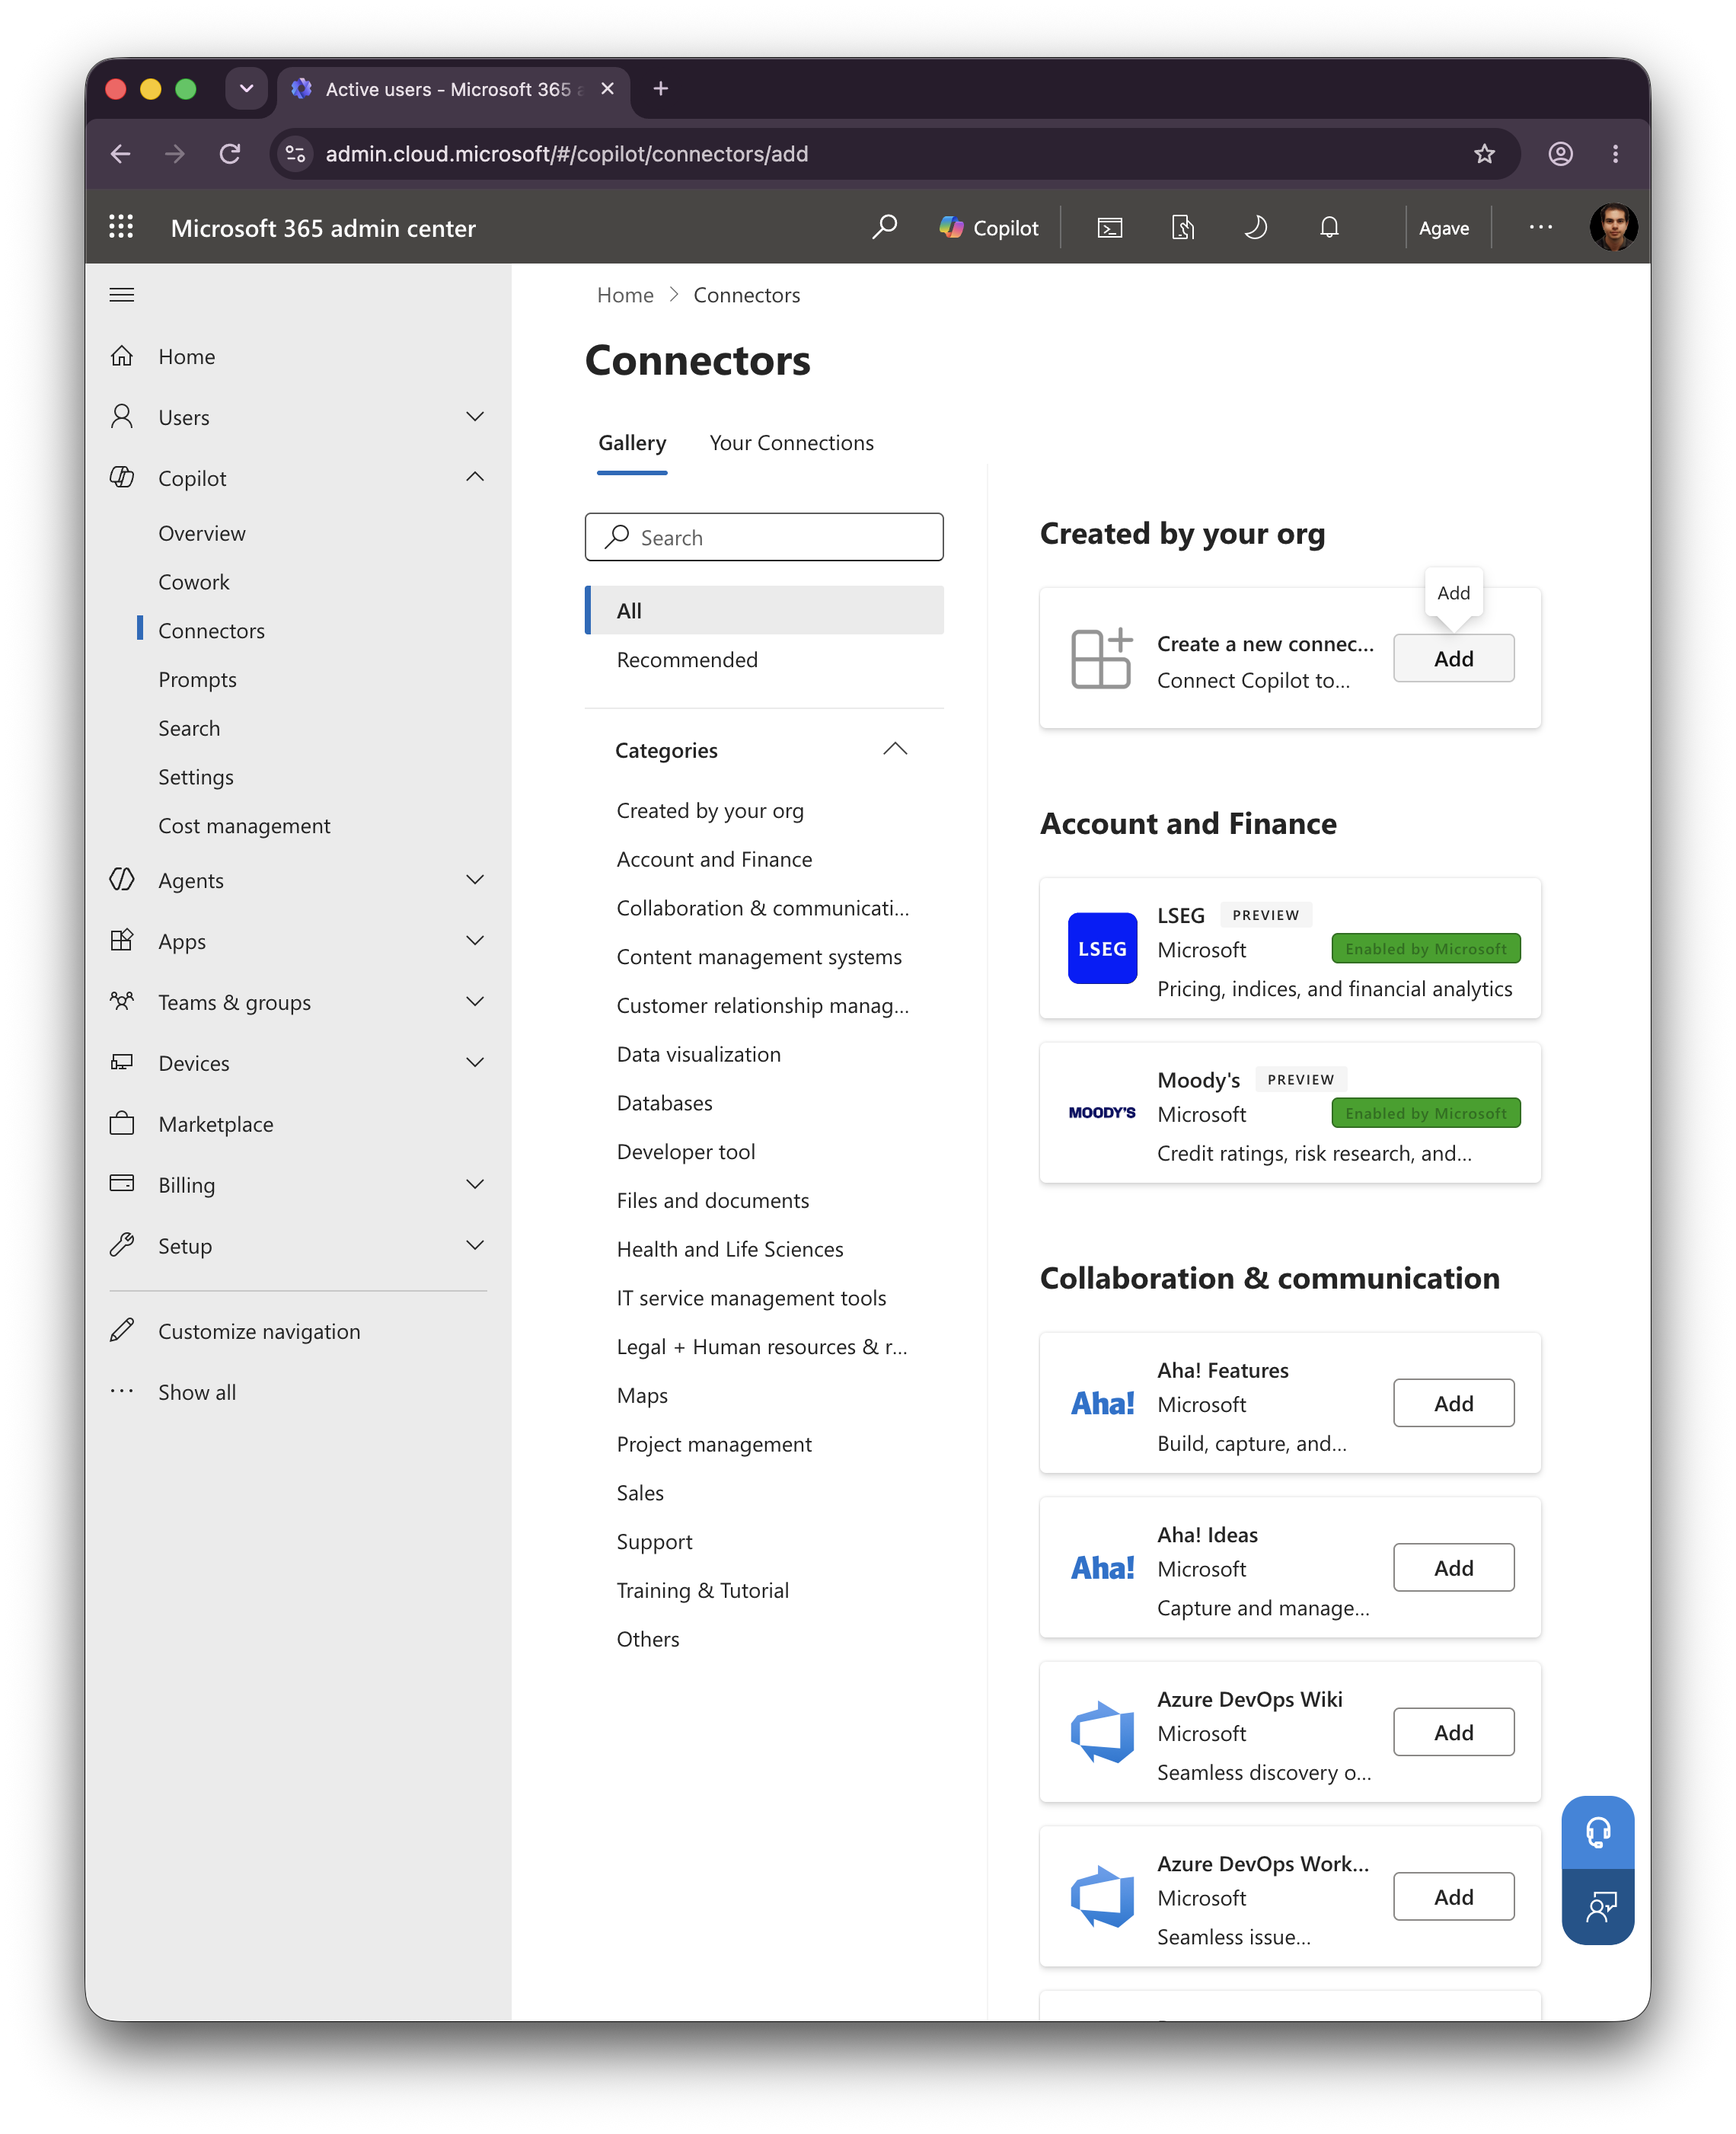This screenshot has height=2134, width=1736.
Task: Expand the Apps nav section
Action: click(475, 940)
